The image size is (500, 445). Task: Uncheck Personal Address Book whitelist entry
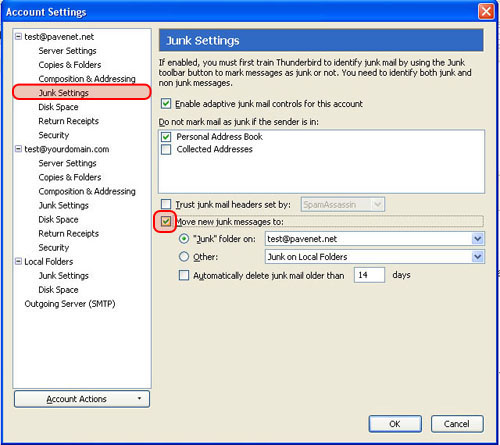[x=166, y=137]
